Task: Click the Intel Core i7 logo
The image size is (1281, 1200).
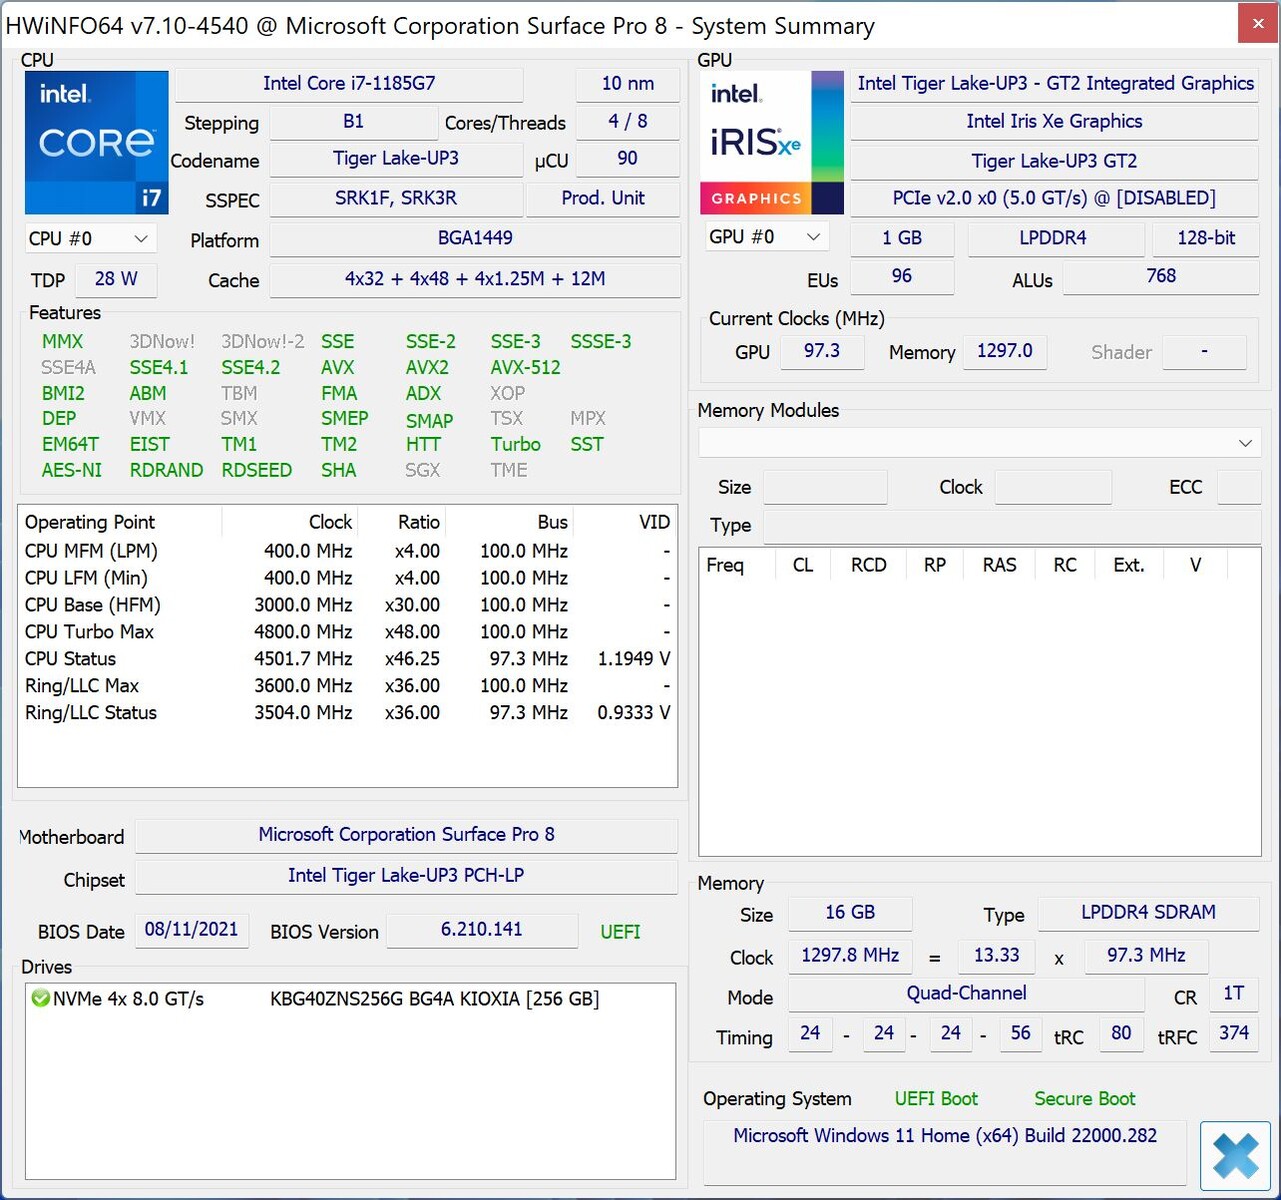Action: click(96, 142)
